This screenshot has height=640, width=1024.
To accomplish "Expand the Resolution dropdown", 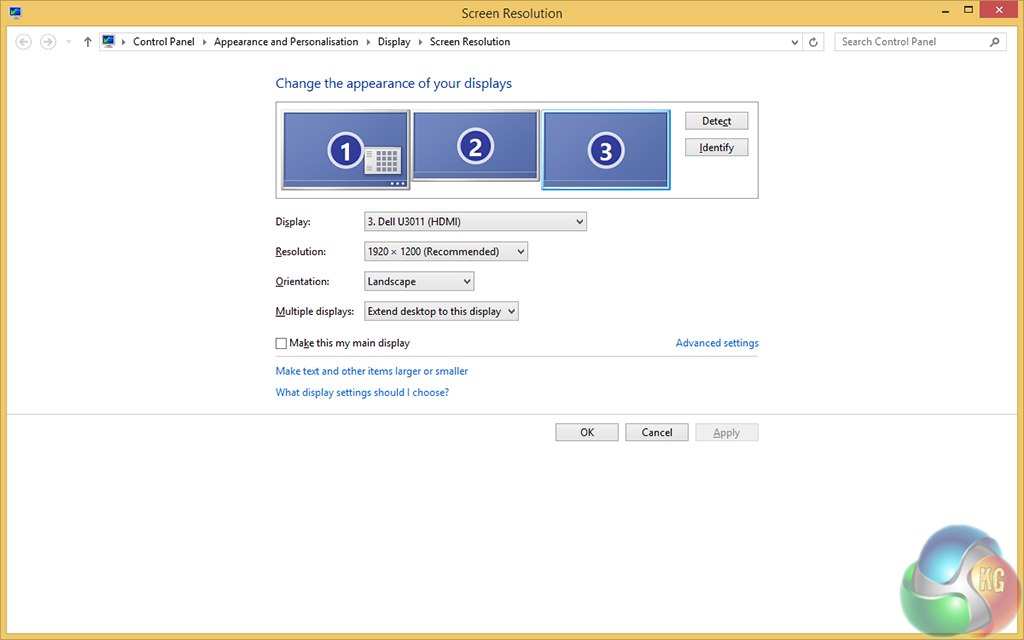I will click(x=445, y=252).
